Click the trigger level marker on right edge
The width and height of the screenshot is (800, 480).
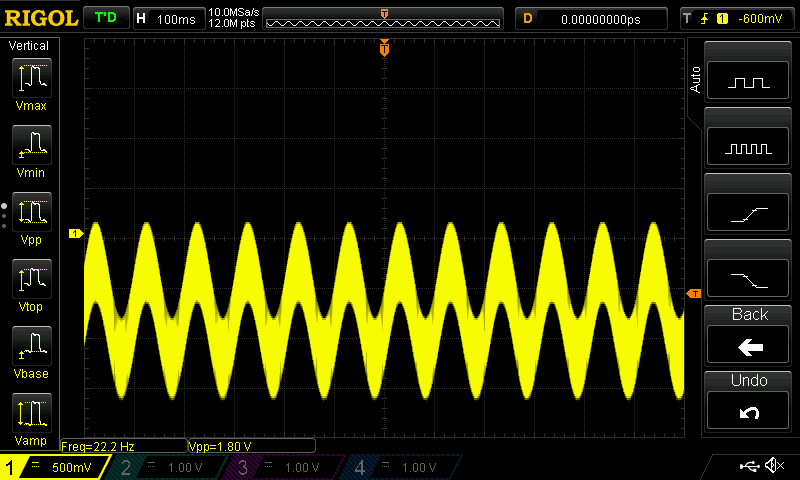pos(694,293)
